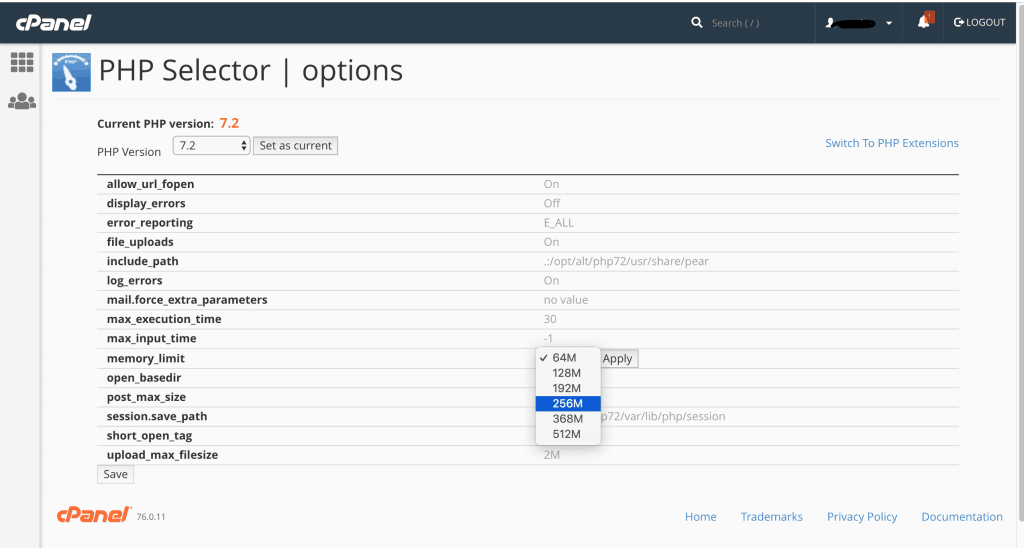Click the Apply button beside memory_limit
Screen dimensions: 1024x548
(618, 358)
